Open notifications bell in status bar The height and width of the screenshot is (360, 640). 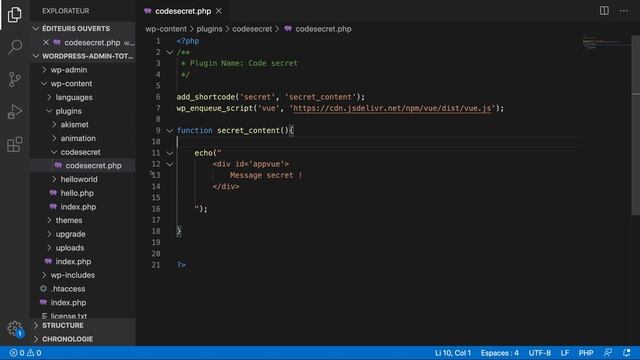click(x=627, y=353)
